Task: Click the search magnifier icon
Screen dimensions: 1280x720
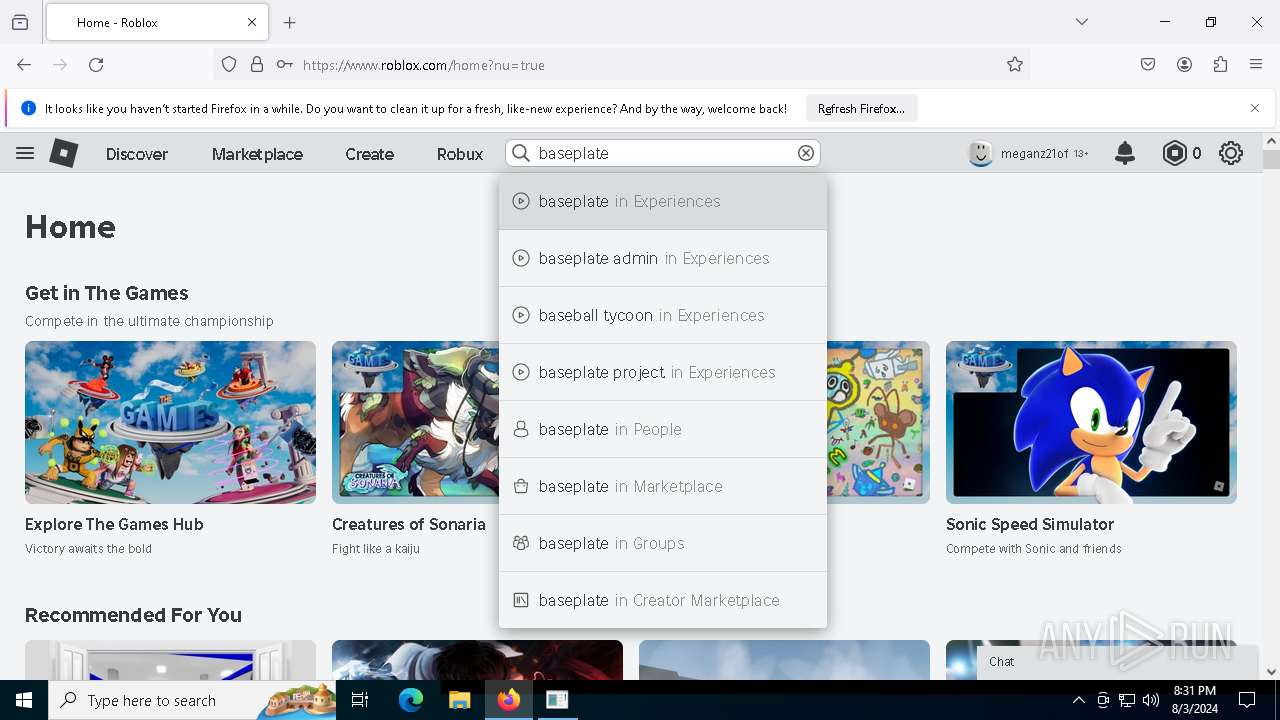Action: coord(521,153)
